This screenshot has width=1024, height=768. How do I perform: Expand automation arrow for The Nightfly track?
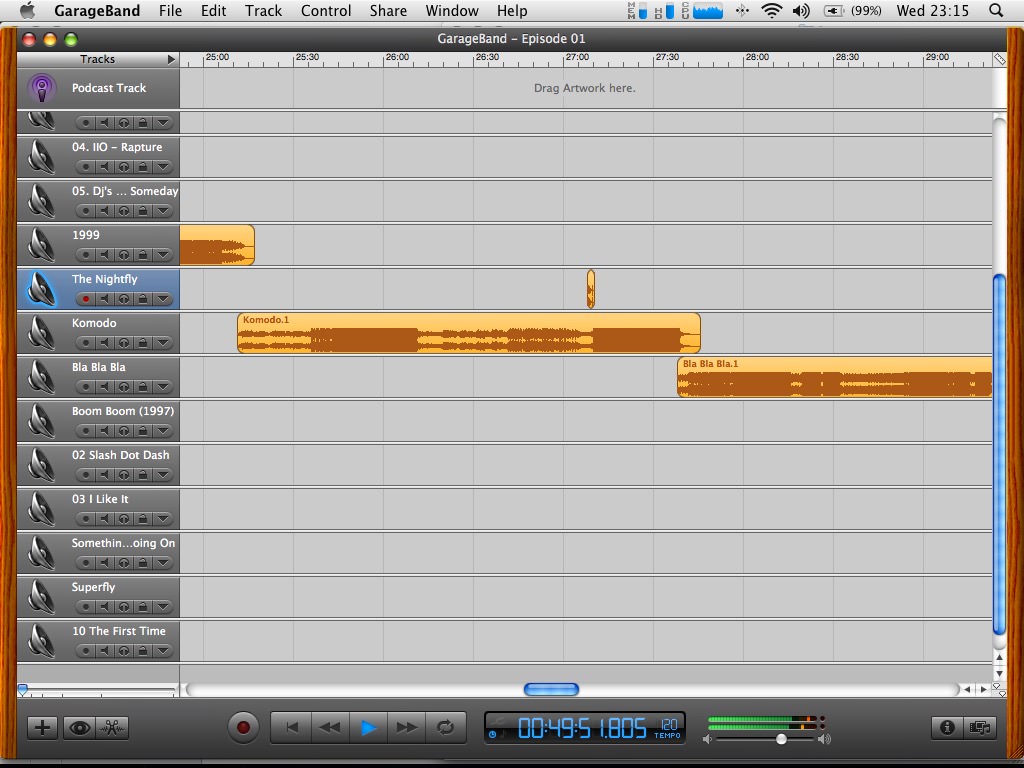tap(163, 299)
